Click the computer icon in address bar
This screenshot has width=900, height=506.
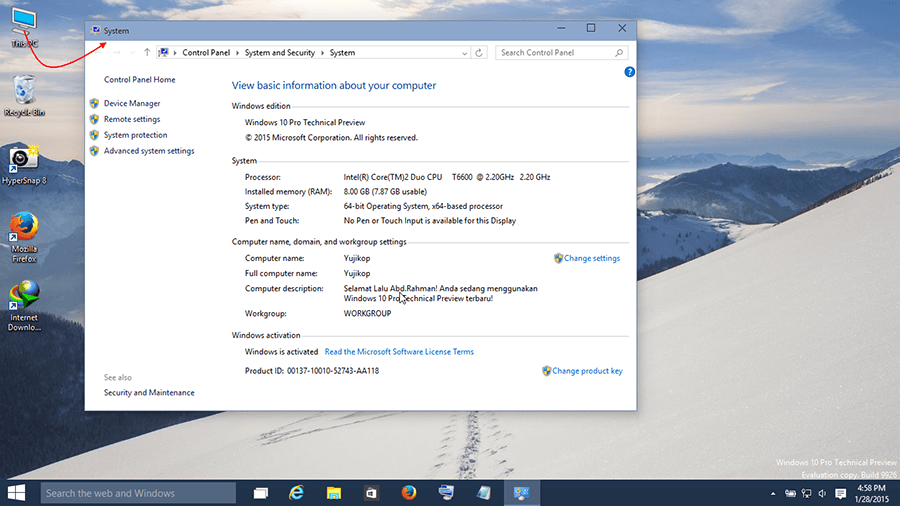pos(164,52)
